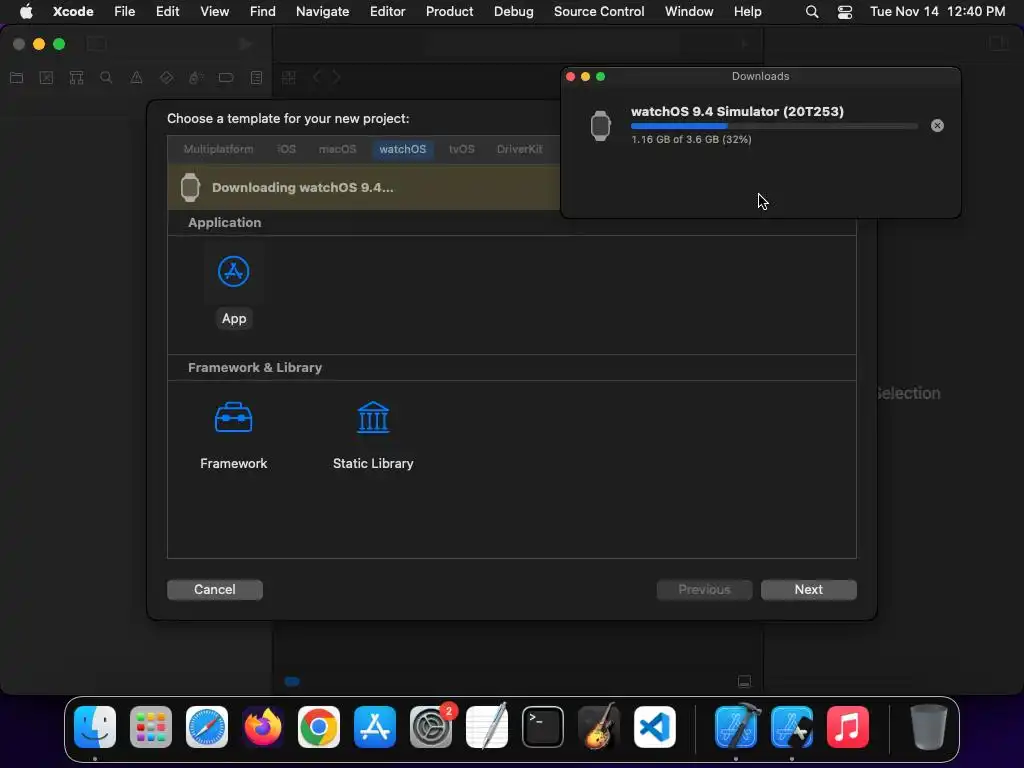Open the Project navigator folder icon

coord(16,78)
